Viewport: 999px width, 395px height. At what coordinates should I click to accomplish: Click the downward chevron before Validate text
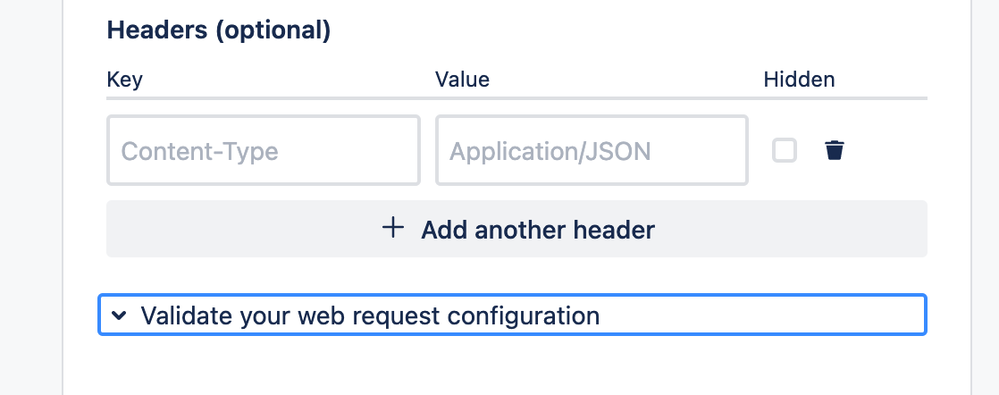click(119, 315)
